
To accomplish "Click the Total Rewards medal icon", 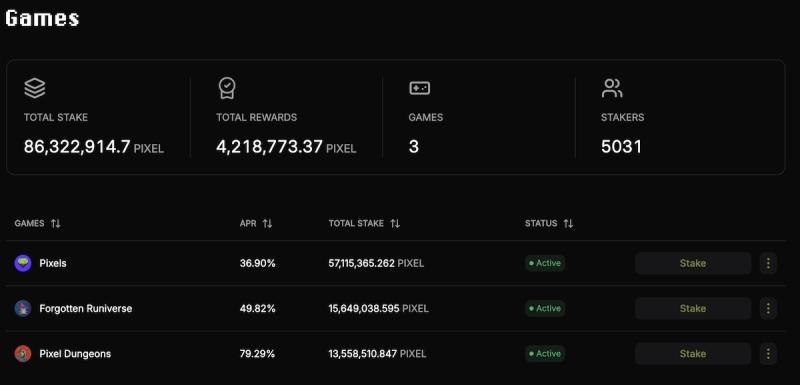I will click(x=227, y=88).
